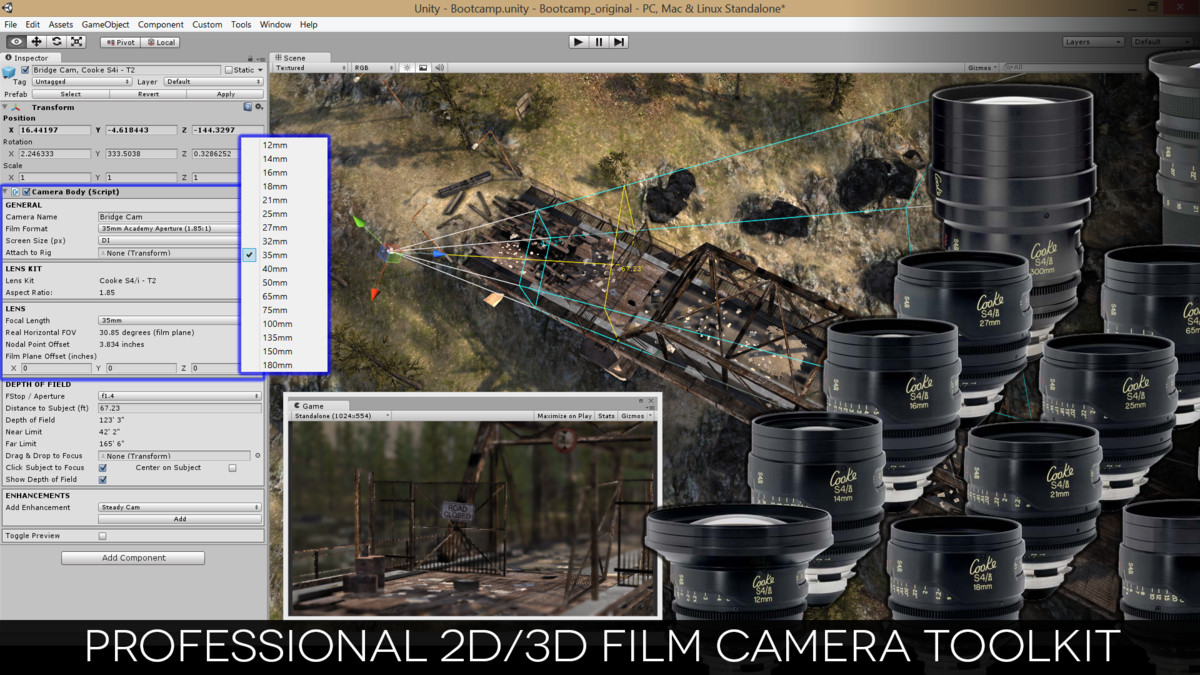This screenshot has width=1200, height=675.
Task: Toggle the game object active checkbox
Action: coord(26,70)
